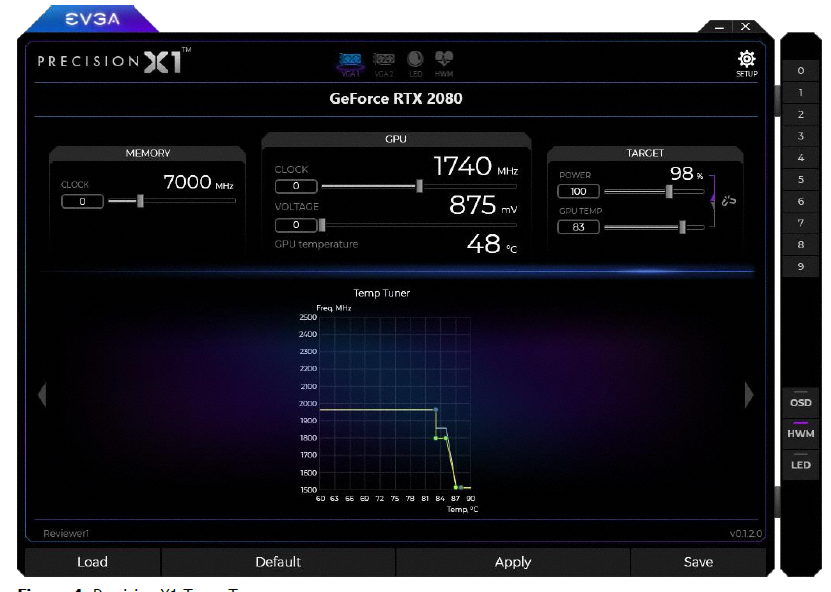This screenshot has width=831, height=592.
Task: Minimize the Precision X1 window
Action: tap(719, 27)
